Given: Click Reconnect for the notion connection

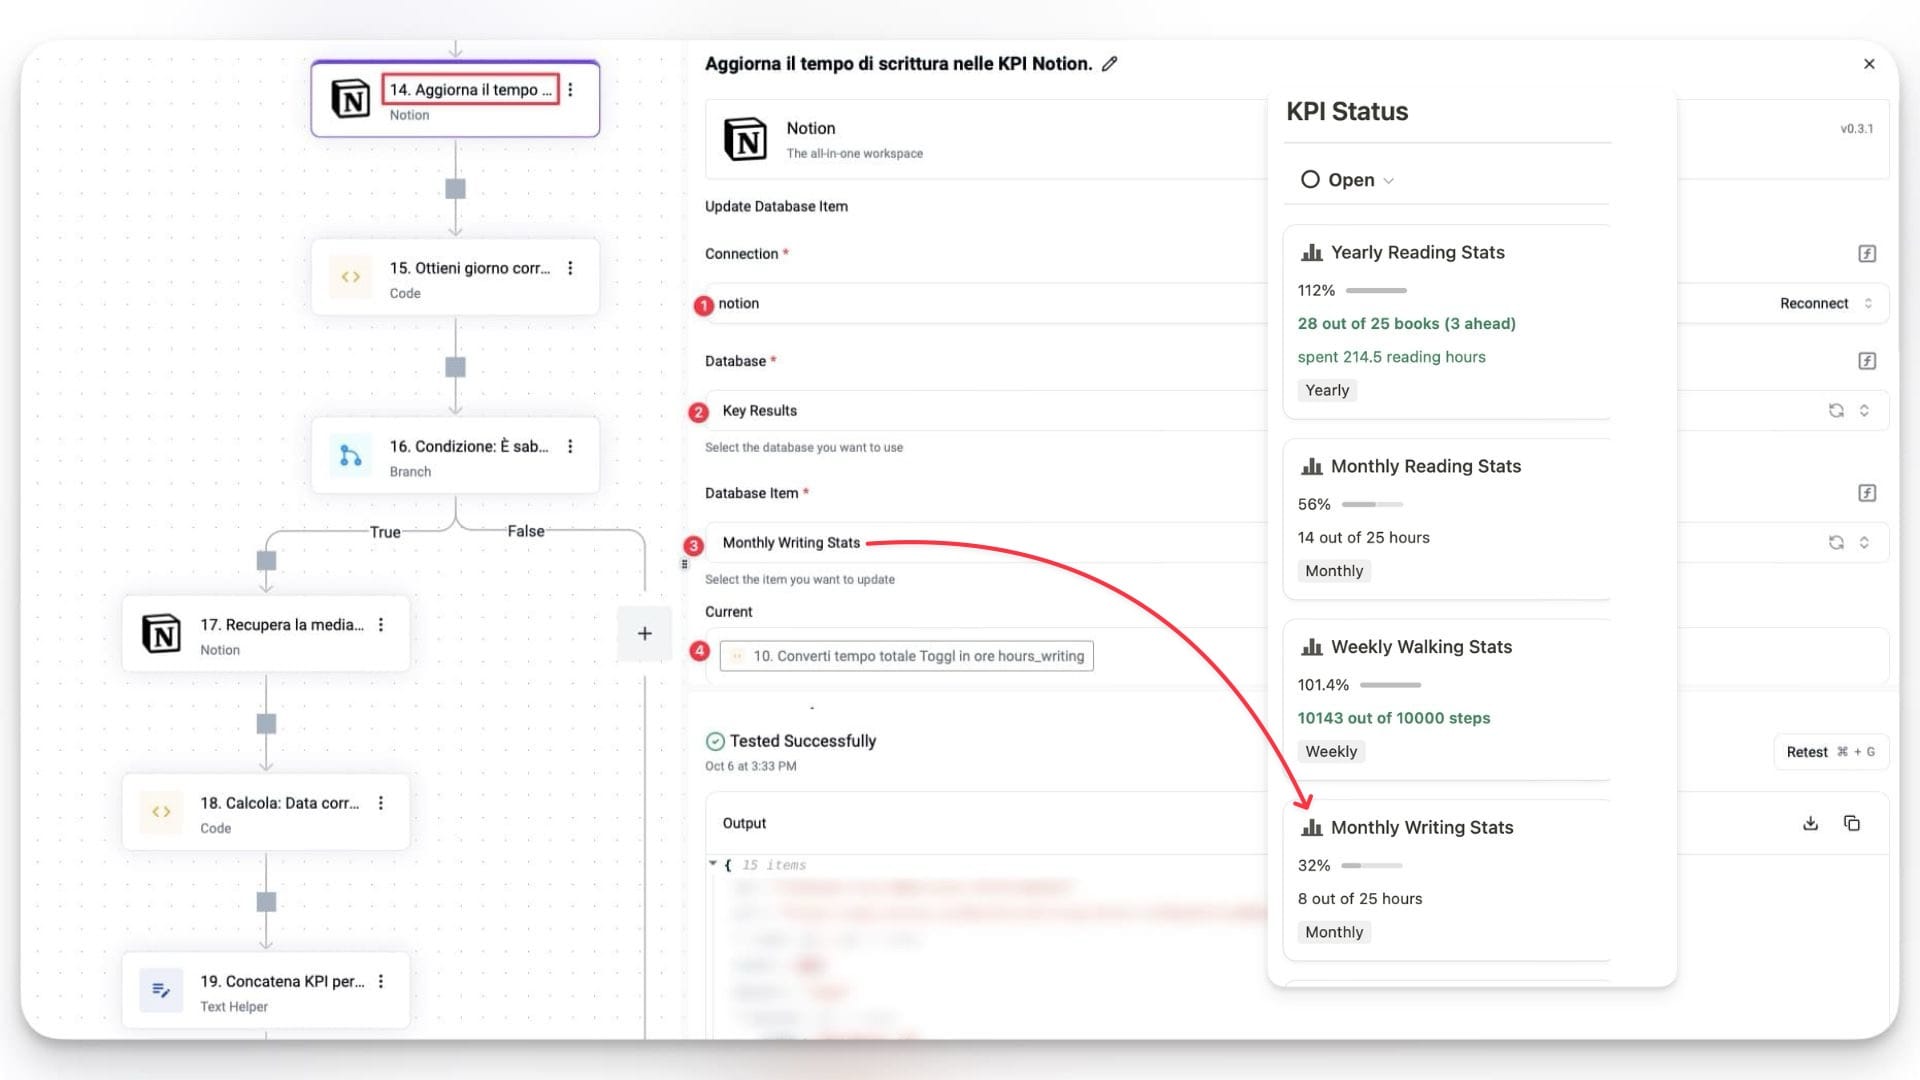Looking at the screenshot, I should (x=1814, y=304).
